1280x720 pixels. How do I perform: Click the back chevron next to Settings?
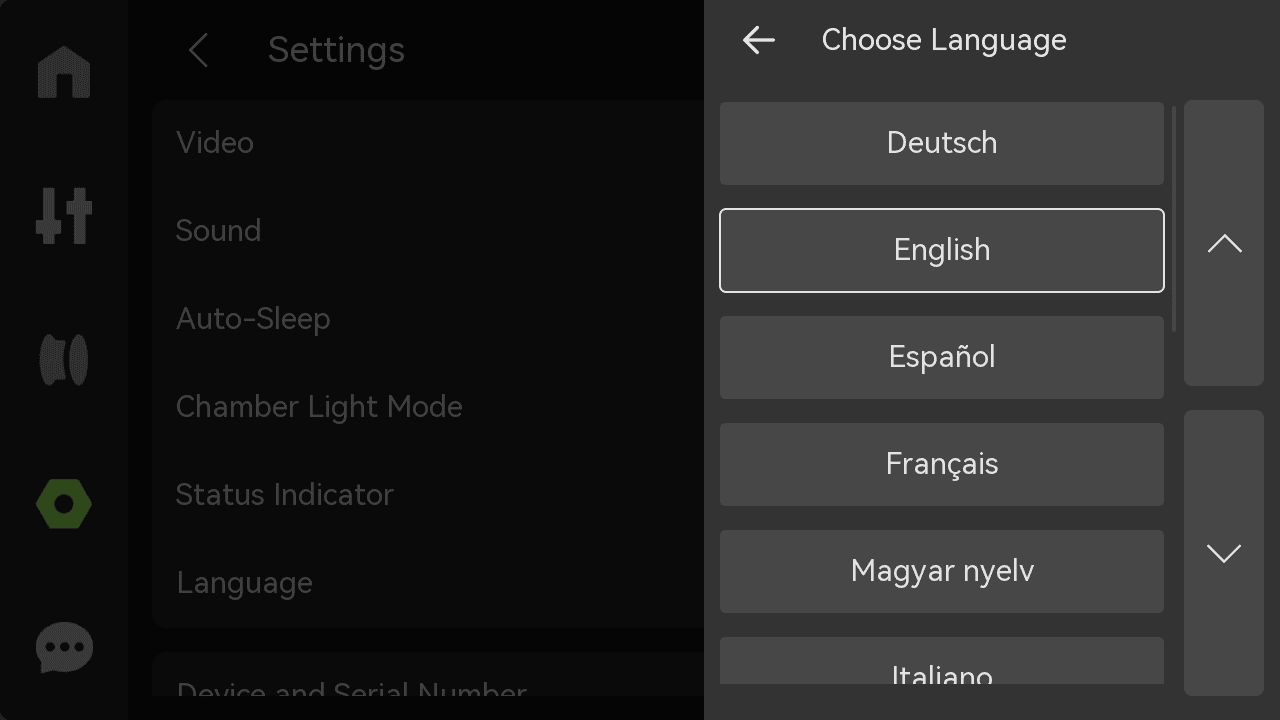(x=198, y=50)
